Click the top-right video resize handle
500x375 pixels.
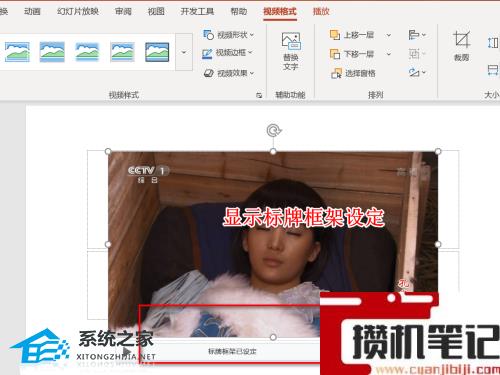pos(438,151)
